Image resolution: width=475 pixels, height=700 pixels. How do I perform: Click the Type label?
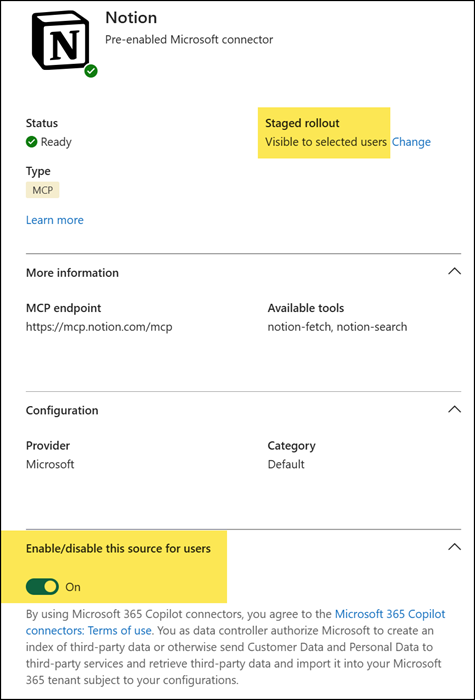[38, 171]
